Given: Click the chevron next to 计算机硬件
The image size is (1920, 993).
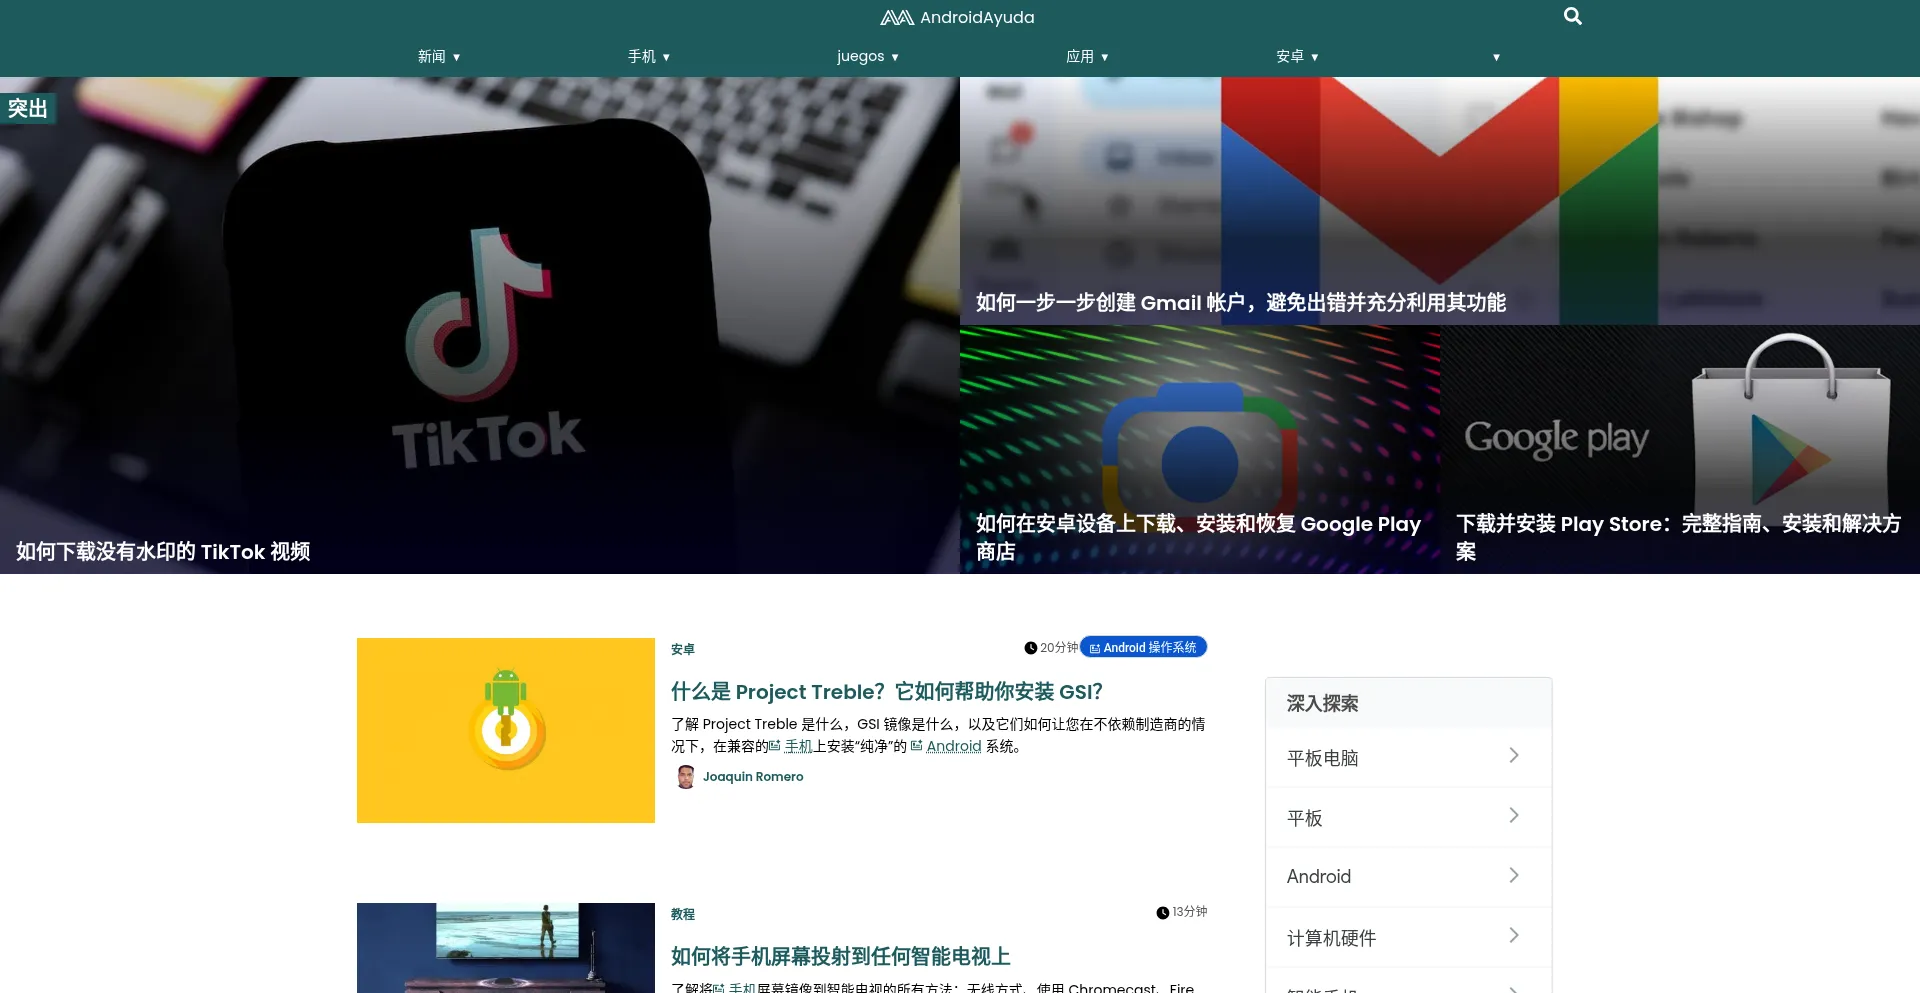Looking at the screenshot, I should [1514, 936].
